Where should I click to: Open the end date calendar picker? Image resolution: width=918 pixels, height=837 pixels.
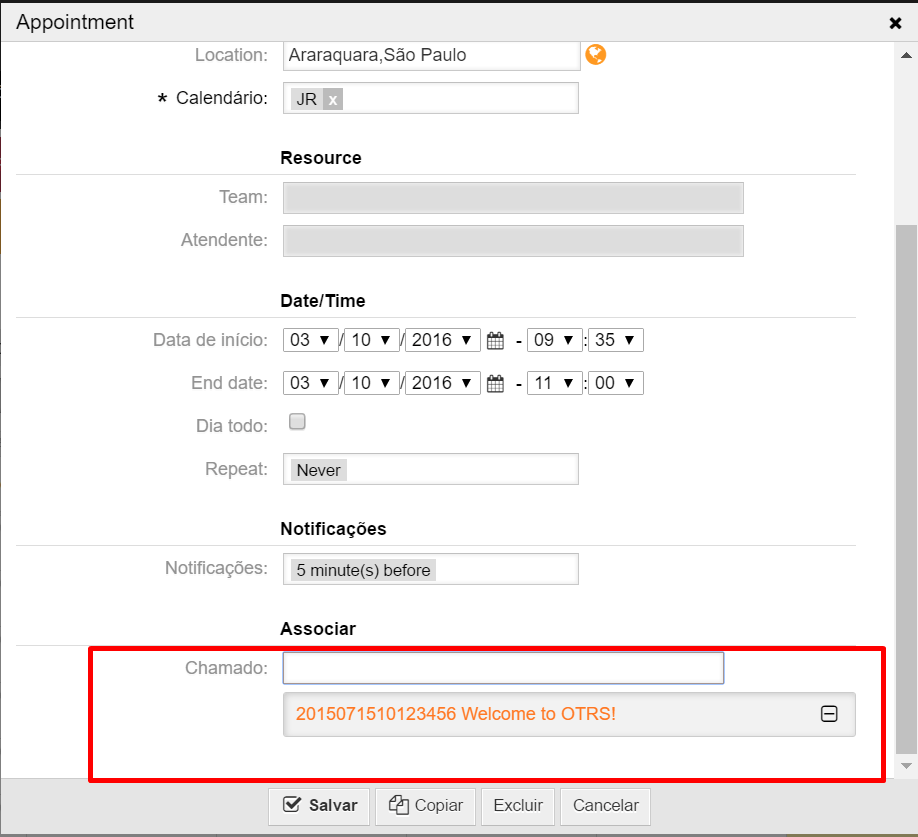coord(495,384)
